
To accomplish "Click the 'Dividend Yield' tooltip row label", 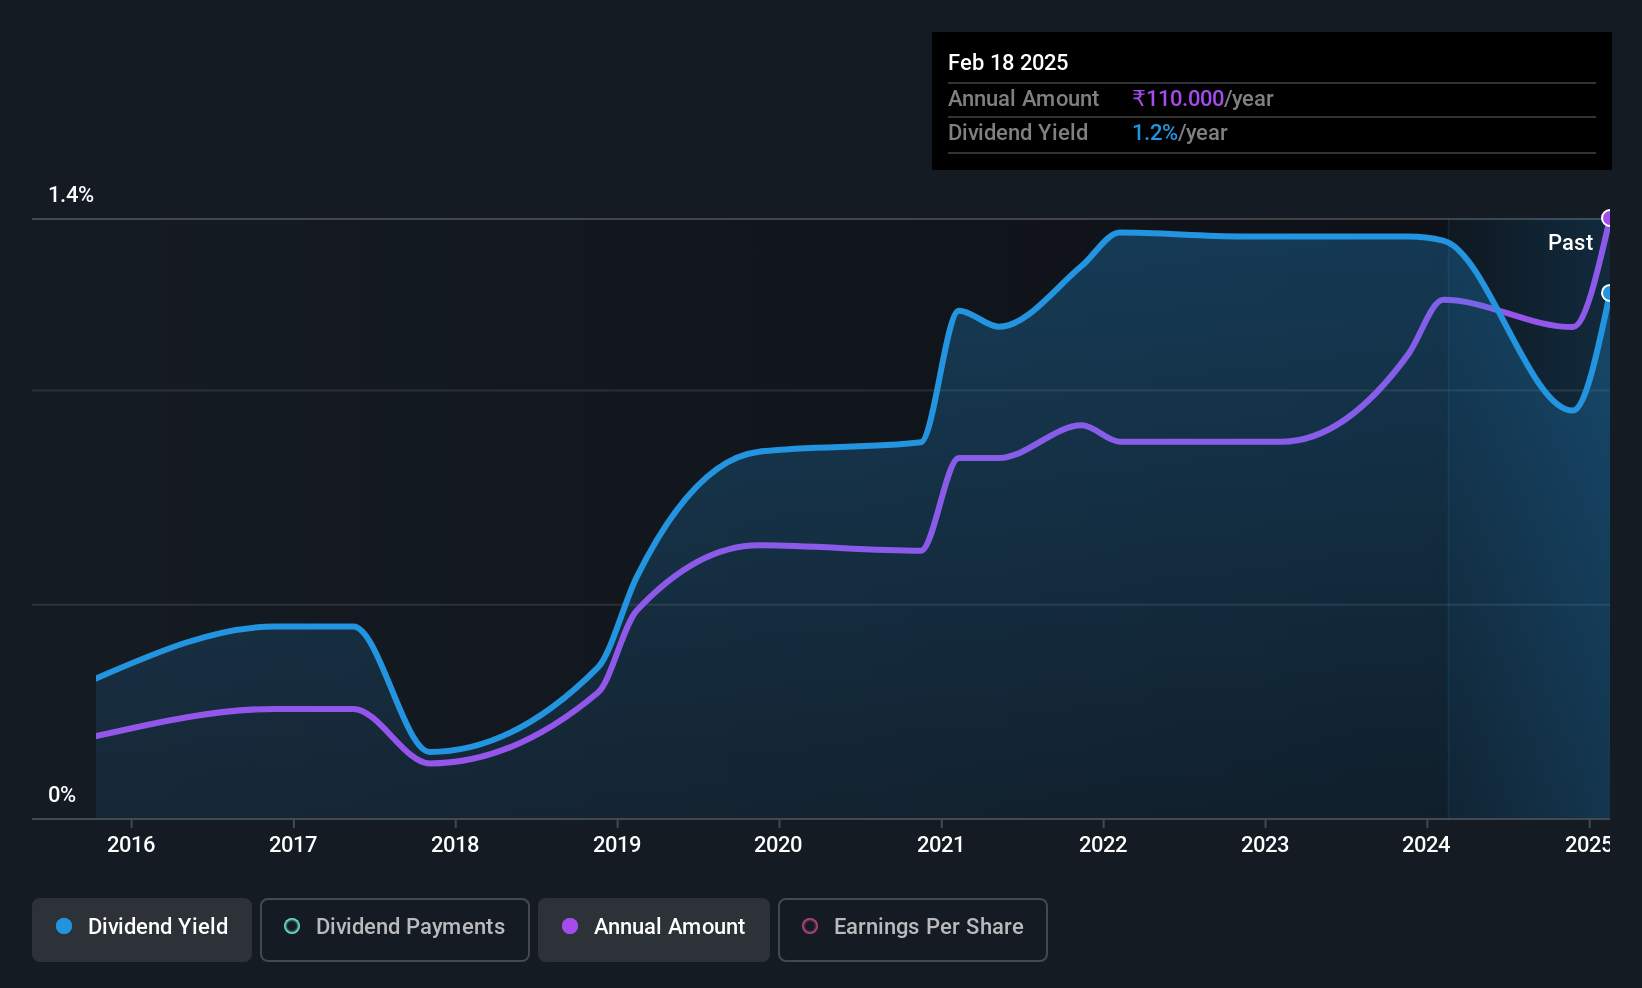I will (1018, 132).
